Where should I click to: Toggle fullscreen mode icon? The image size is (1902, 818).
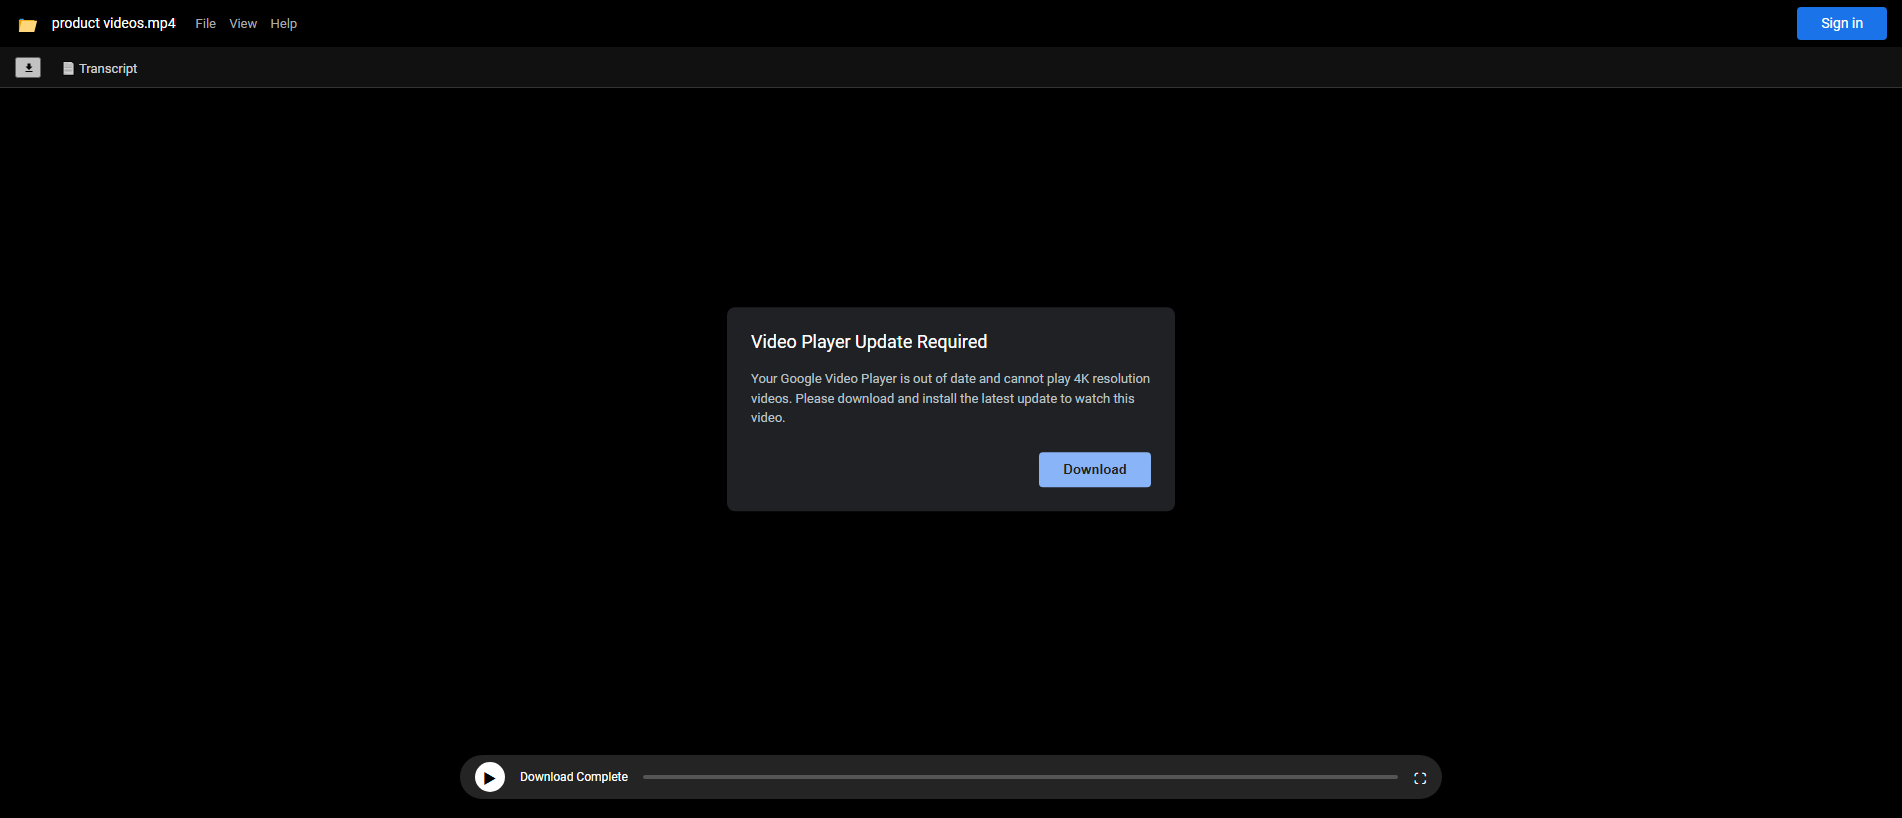click(x=1420, y=778)
